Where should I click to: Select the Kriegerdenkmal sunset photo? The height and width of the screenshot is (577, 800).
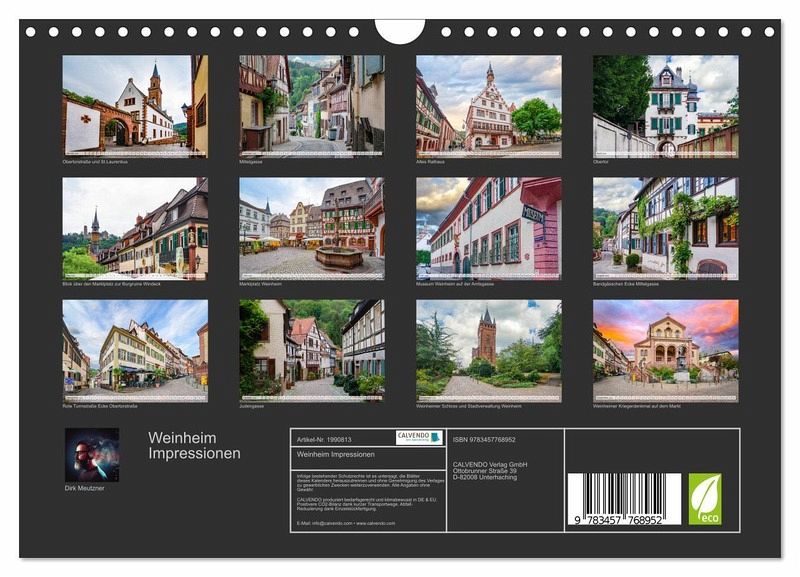coord(665,351)
